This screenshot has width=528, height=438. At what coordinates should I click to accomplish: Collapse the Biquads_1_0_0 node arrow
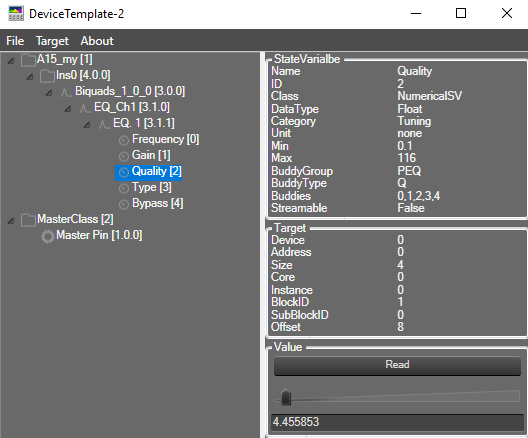click(x=49, y=93)
